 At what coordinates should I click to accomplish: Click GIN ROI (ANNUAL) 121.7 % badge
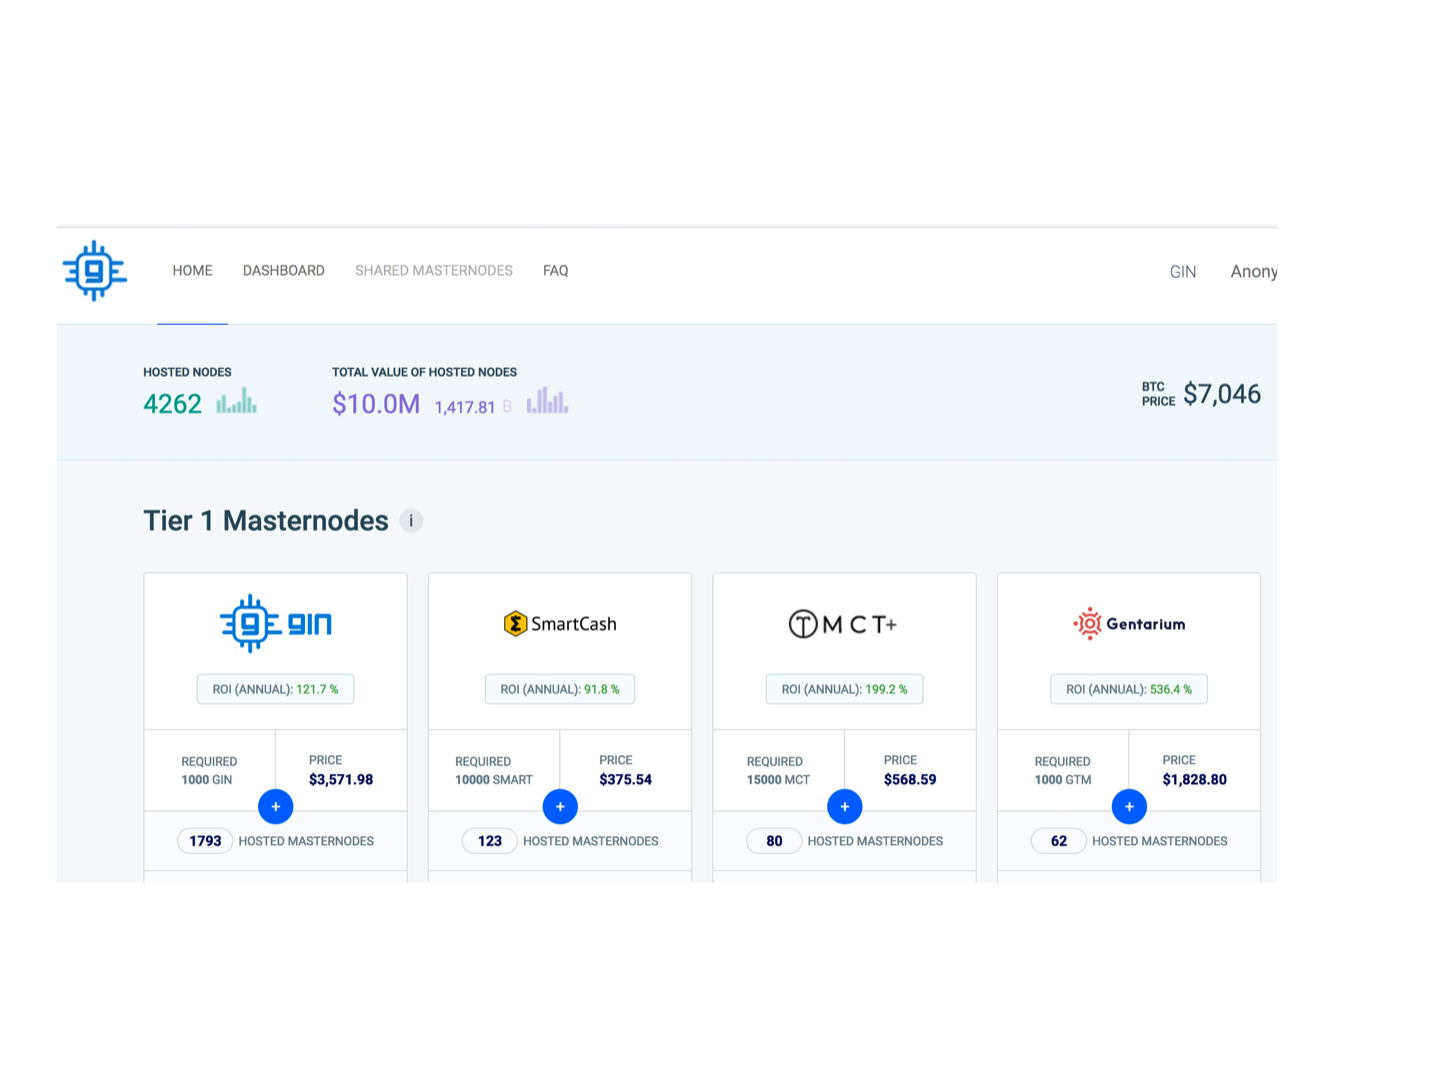pyautogui.click(x=275, y=689)
